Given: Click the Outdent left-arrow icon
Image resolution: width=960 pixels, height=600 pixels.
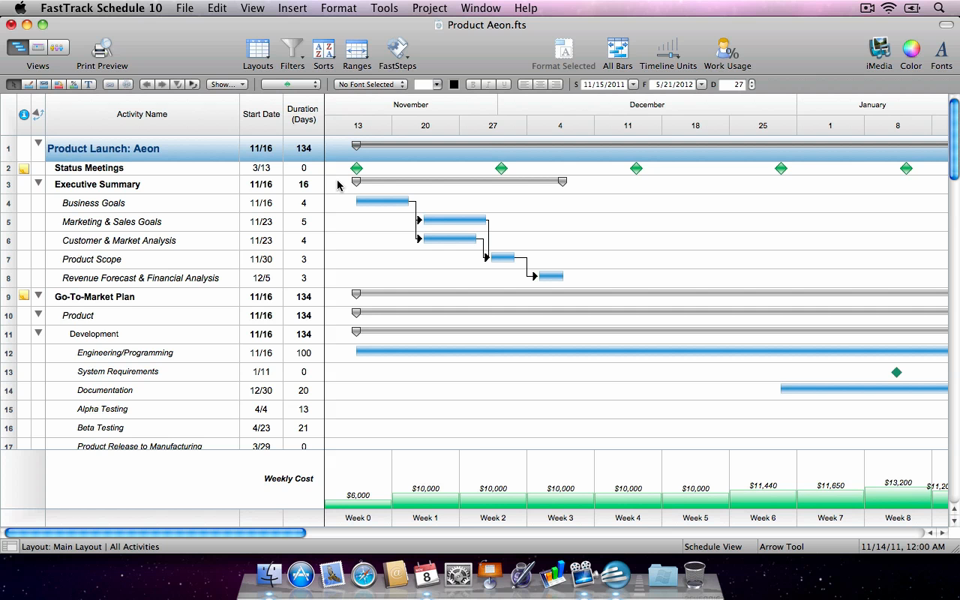Looking at the screenshot, I should pos(146,84).
